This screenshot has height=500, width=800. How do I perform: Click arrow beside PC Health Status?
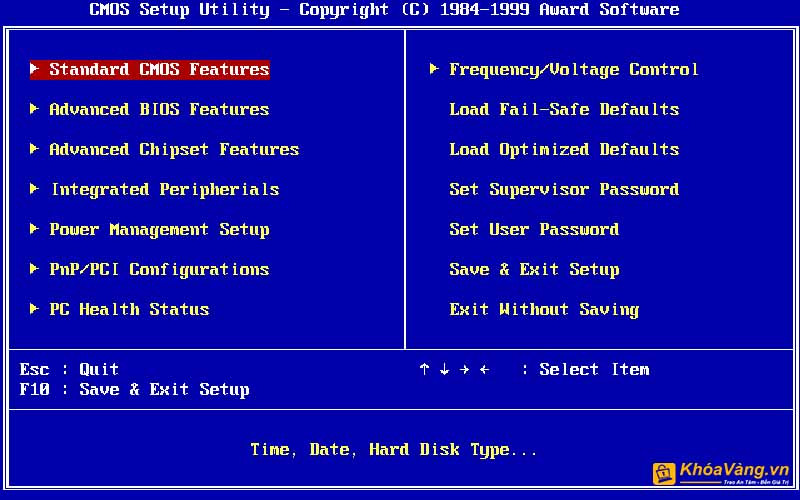click(34, 308)
